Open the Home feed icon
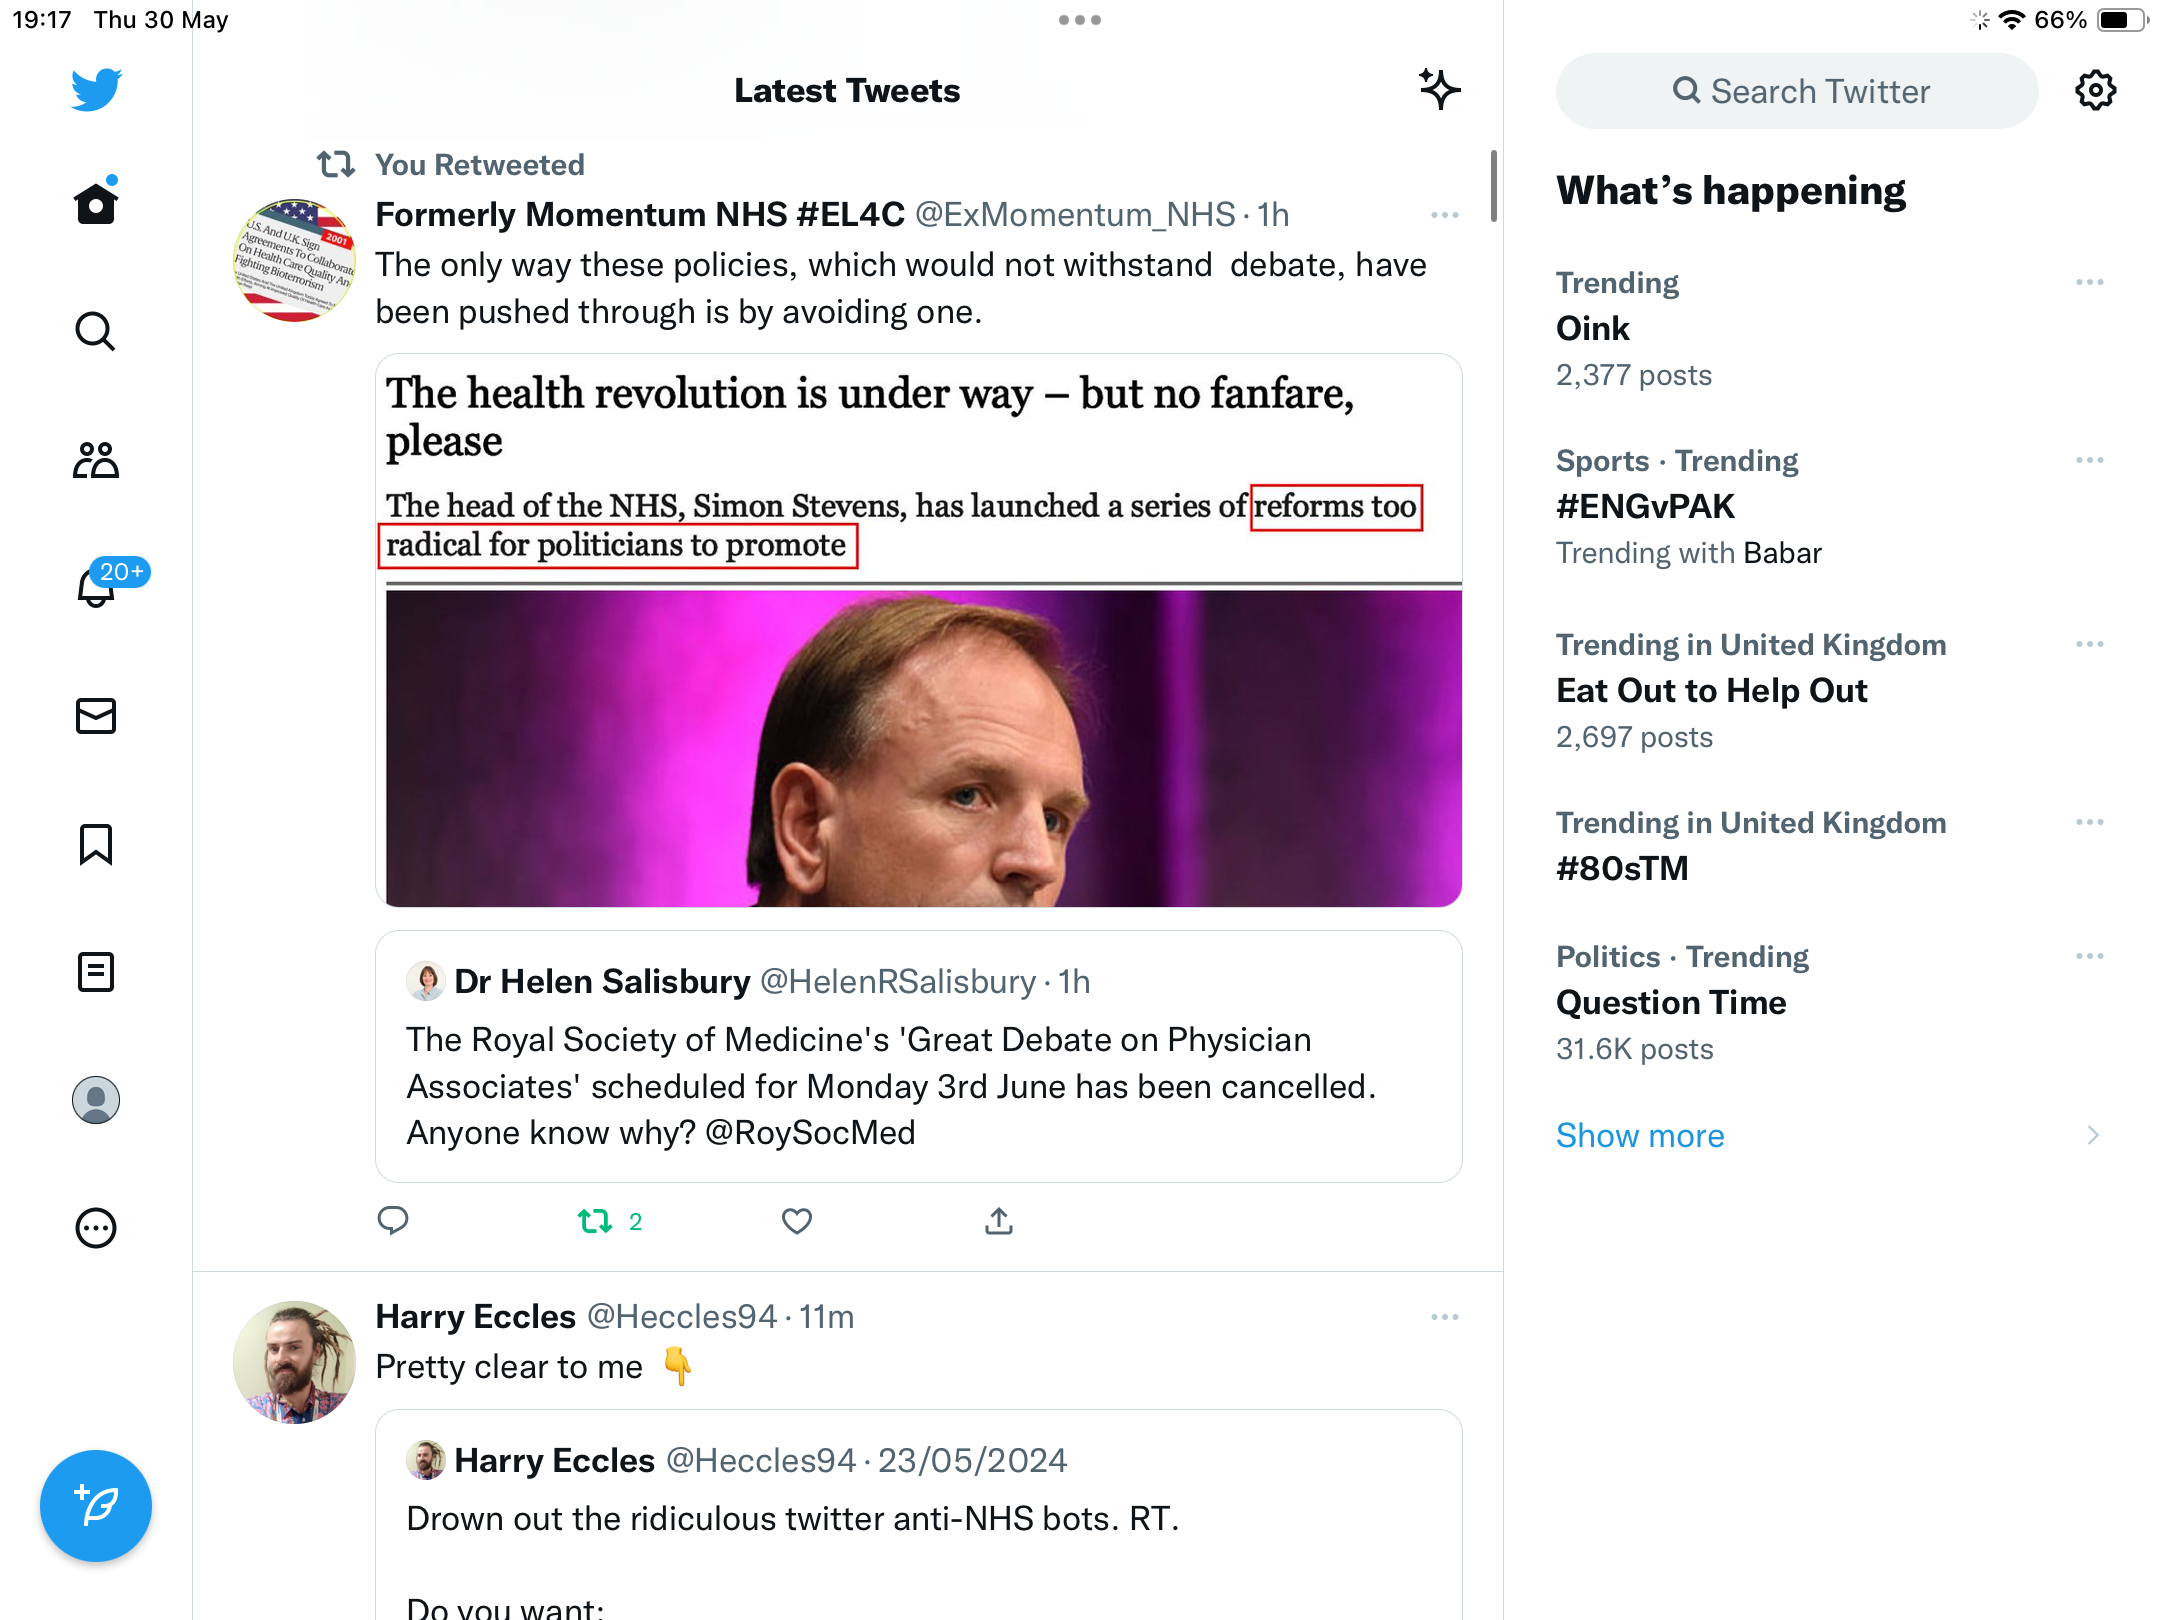This screenshot has width=2160, height=1620. click(96, 203)
